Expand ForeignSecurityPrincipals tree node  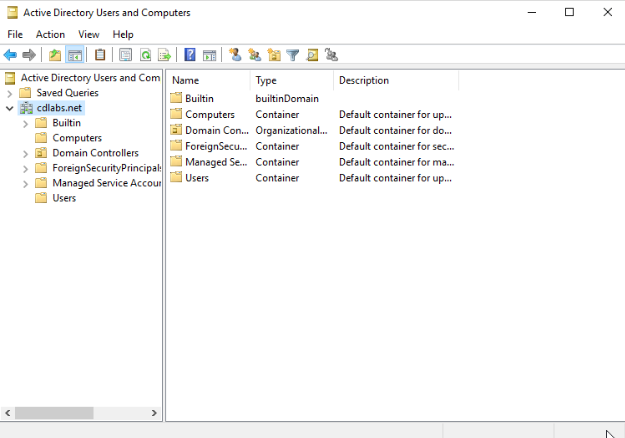[26, 169]
